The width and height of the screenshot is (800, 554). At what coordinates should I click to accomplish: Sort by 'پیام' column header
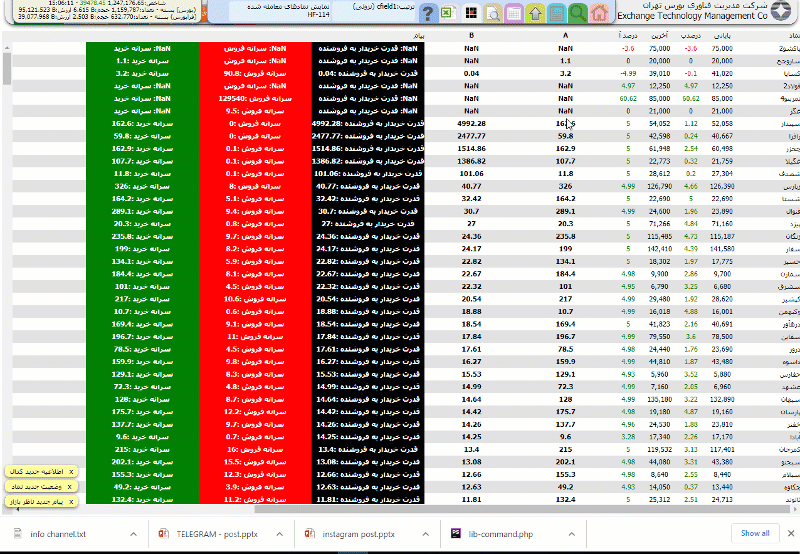click(418, 36)
